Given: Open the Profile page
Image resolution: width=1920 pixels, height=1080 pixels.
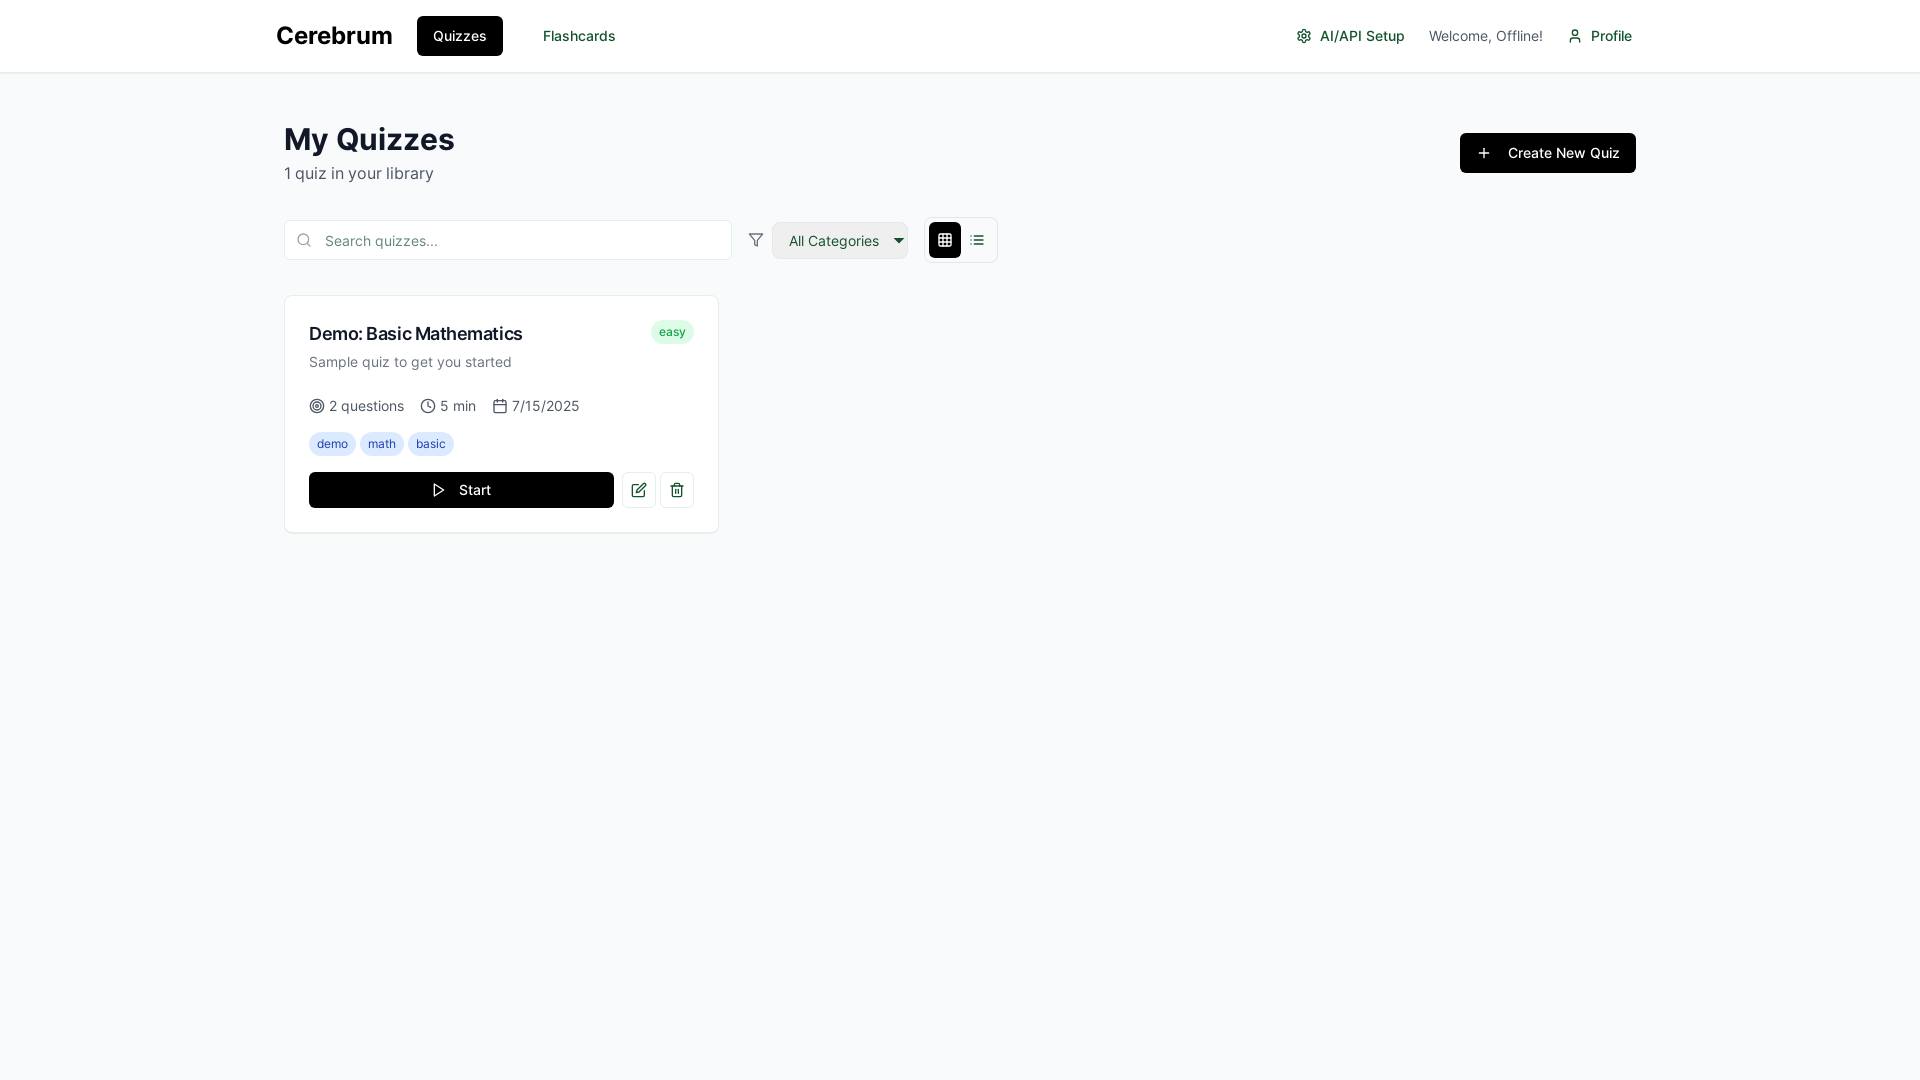Looking at the screenshot, I should 1600,36.
